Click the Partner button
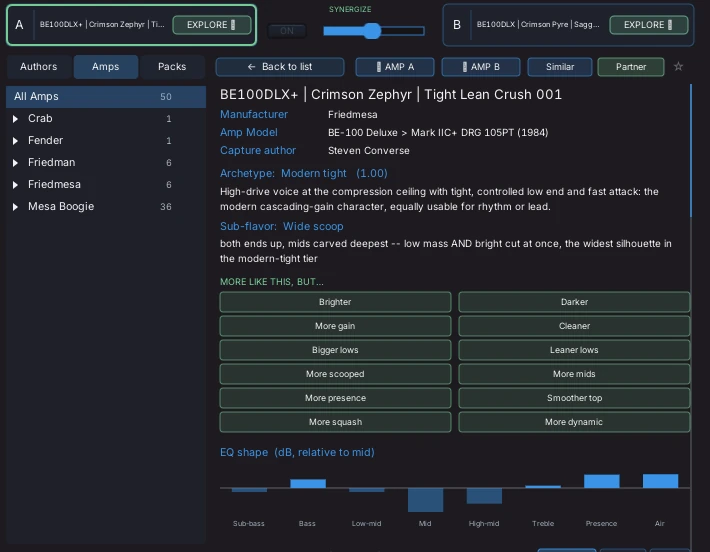 (x=631, y=67)
